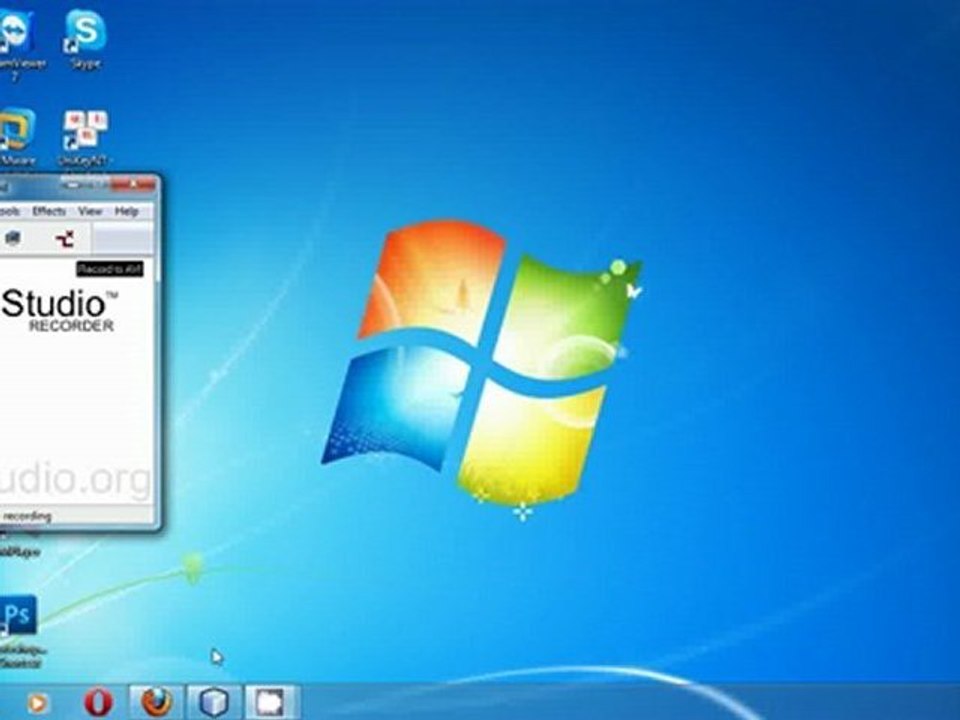Image resolution: width=960 pixels, height=720 pixels.
Task: Open the TeamViewer 7 desktop shortcut
Action: (17, 44)
